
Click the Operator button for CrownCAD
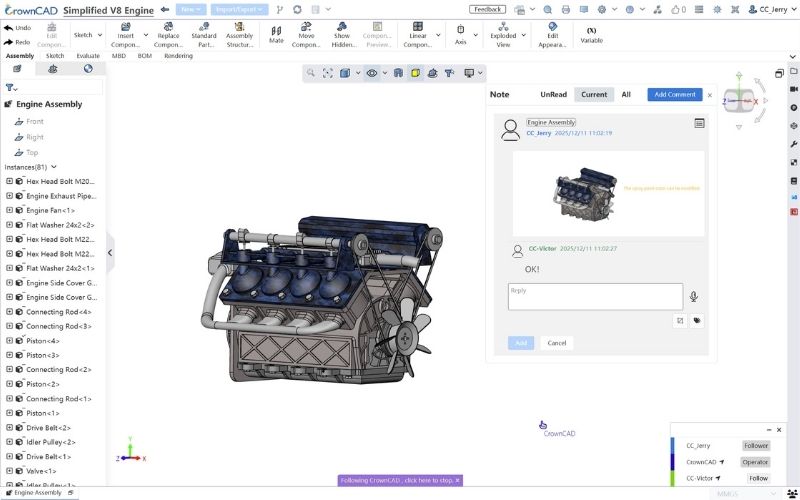(x=755, y=462)
